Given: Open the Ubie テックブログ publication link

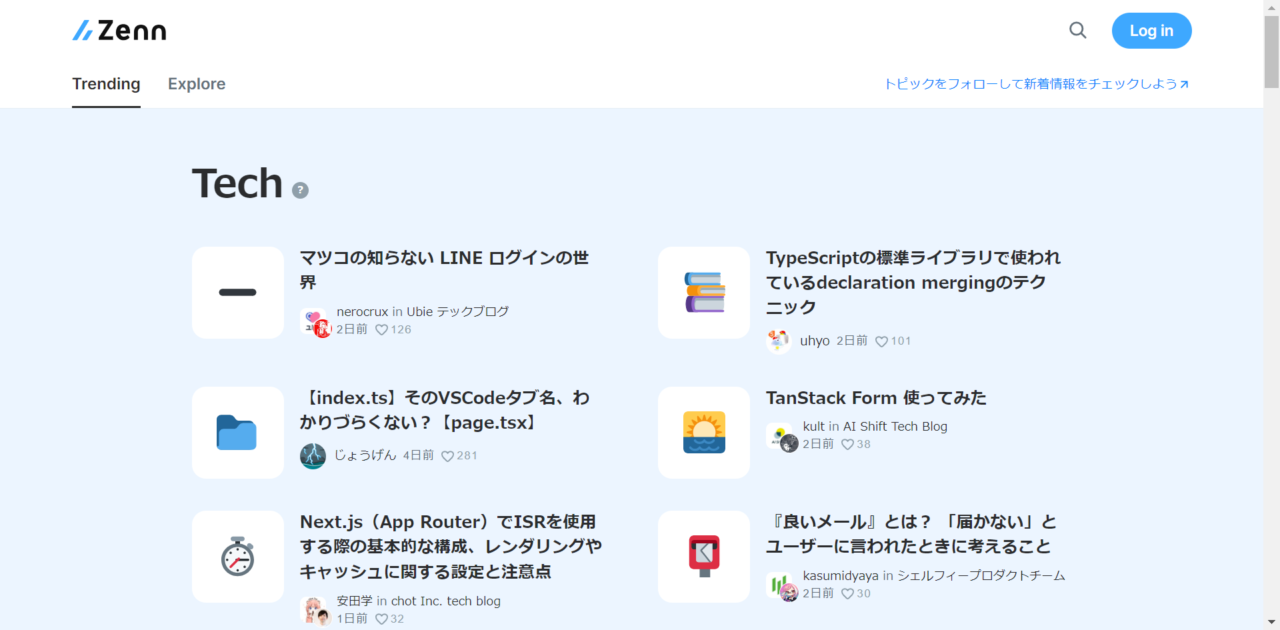Looking at the screenshot, I should (457, 312).
